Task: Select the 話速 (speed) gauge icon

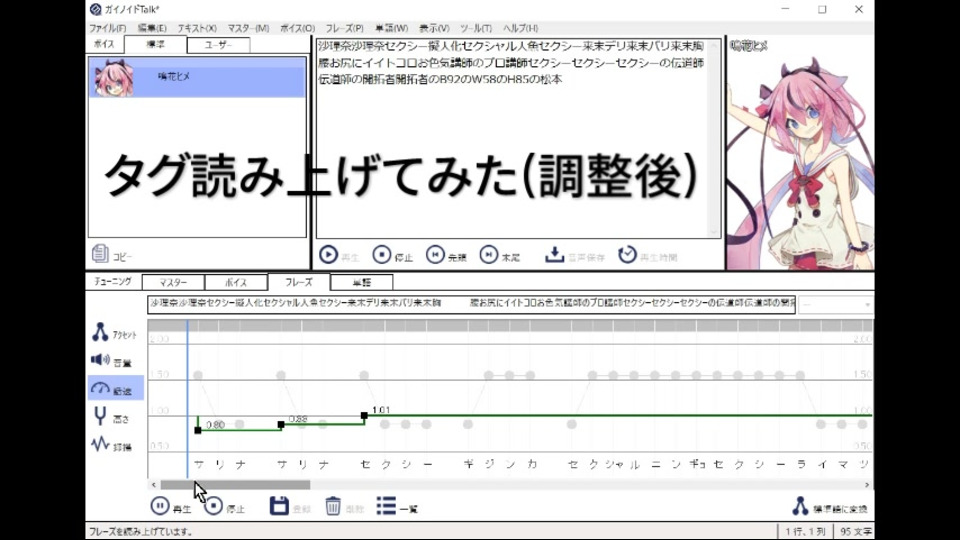Action: (x=100, y=388)
